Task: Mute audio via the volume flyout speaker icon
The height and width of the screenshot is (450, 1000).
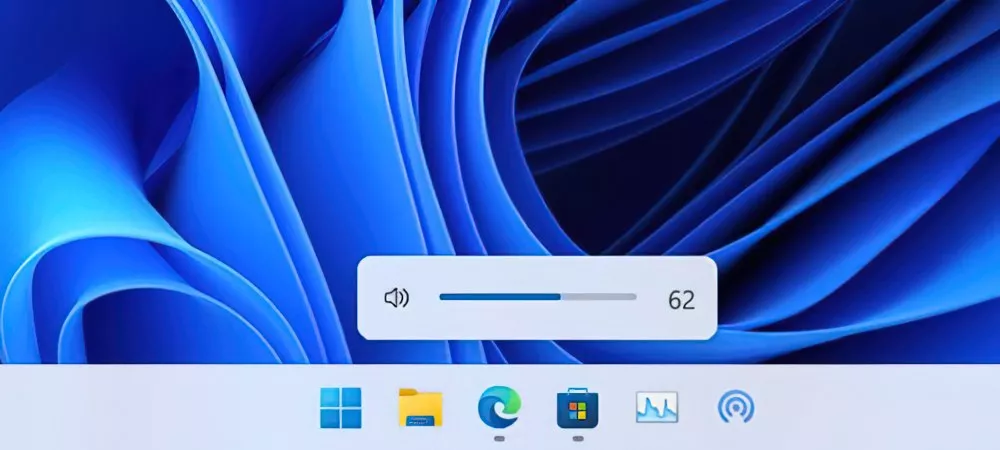Action: tap(397, 298)
